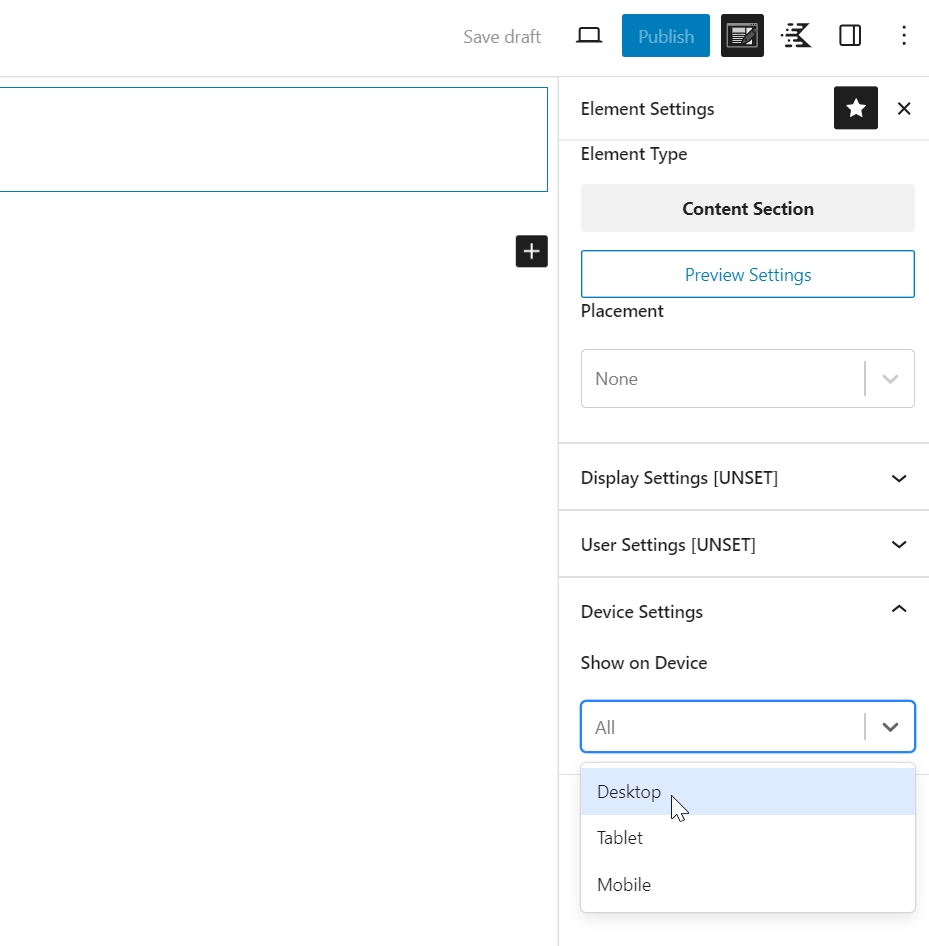Click Save draft
This screenshot has width=929, height=946.
[x=502, y=37]
